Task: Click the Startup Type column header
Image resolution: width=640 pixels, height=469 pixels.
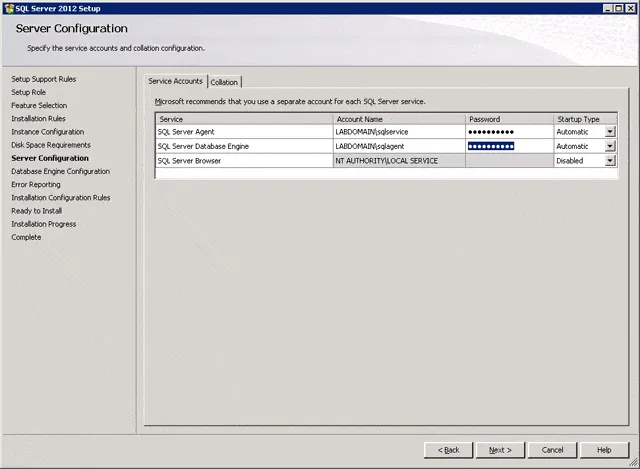Action: [x=584, y=119]
